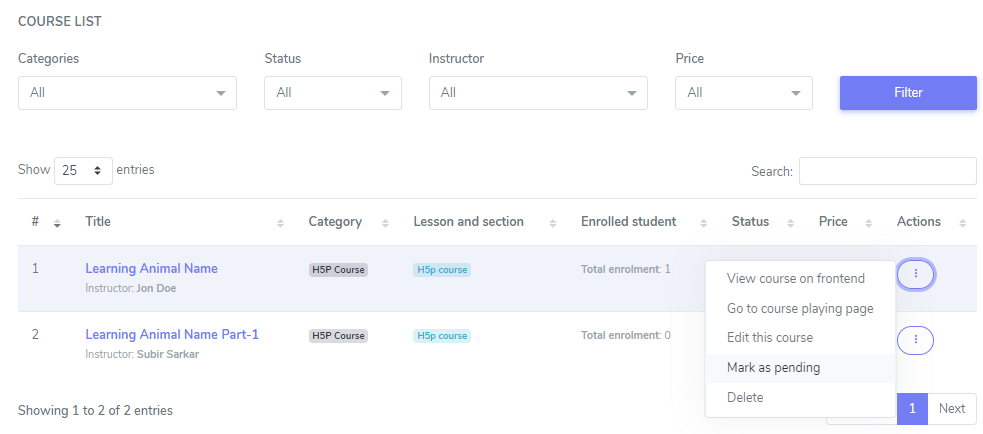This screenshot has width=983, height=434.
Task: Sort courses by Title column
Action: (x=280, y=223)
